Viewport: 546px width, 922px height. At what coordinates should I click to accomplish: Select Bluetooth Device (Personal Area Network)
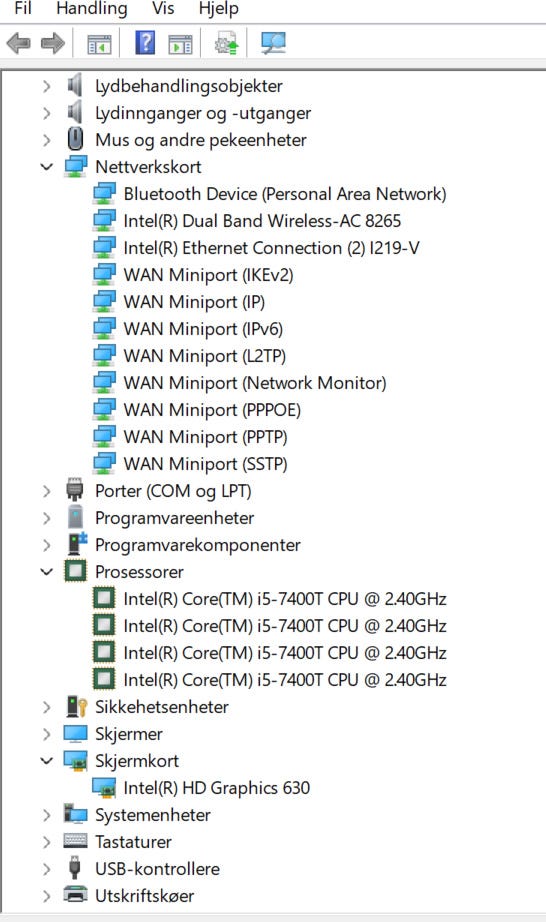(285, 194)
